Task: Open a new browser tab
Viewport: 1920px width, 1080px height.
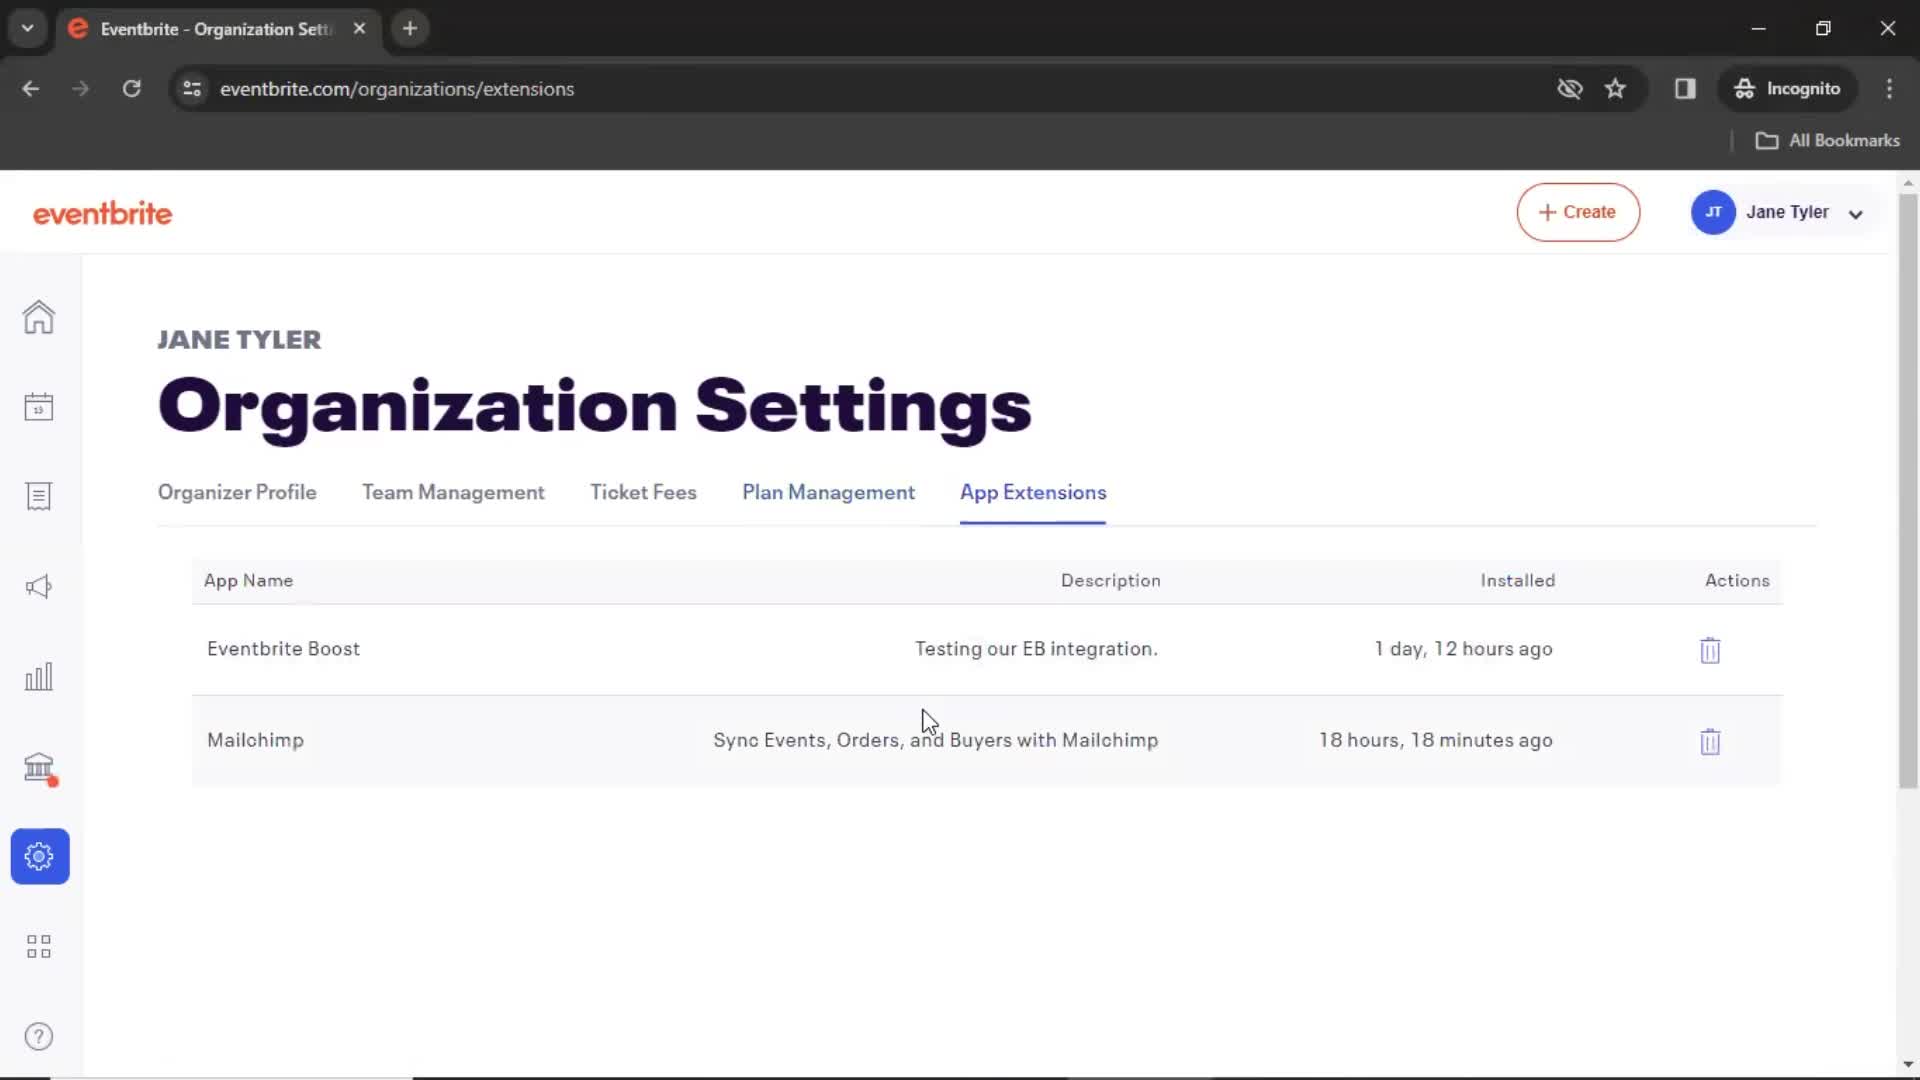Action: pyautogui.click(x=410, y=29)
